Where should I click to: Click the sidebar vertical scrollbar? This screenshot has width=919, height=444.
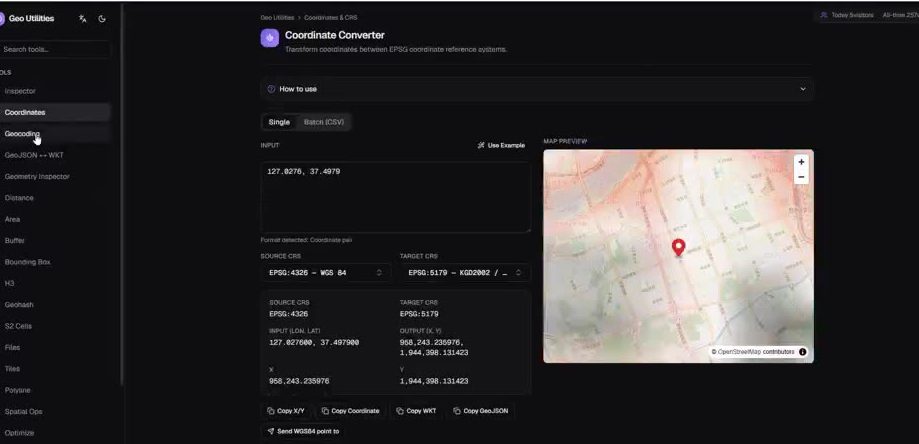[x=122, y=193]
